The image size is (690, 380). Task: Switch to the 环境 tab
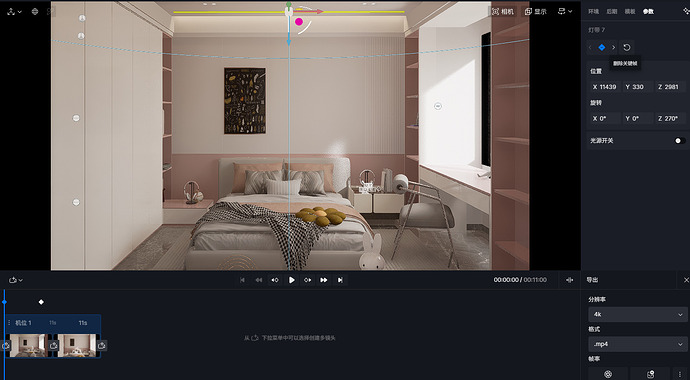(594, 11)
